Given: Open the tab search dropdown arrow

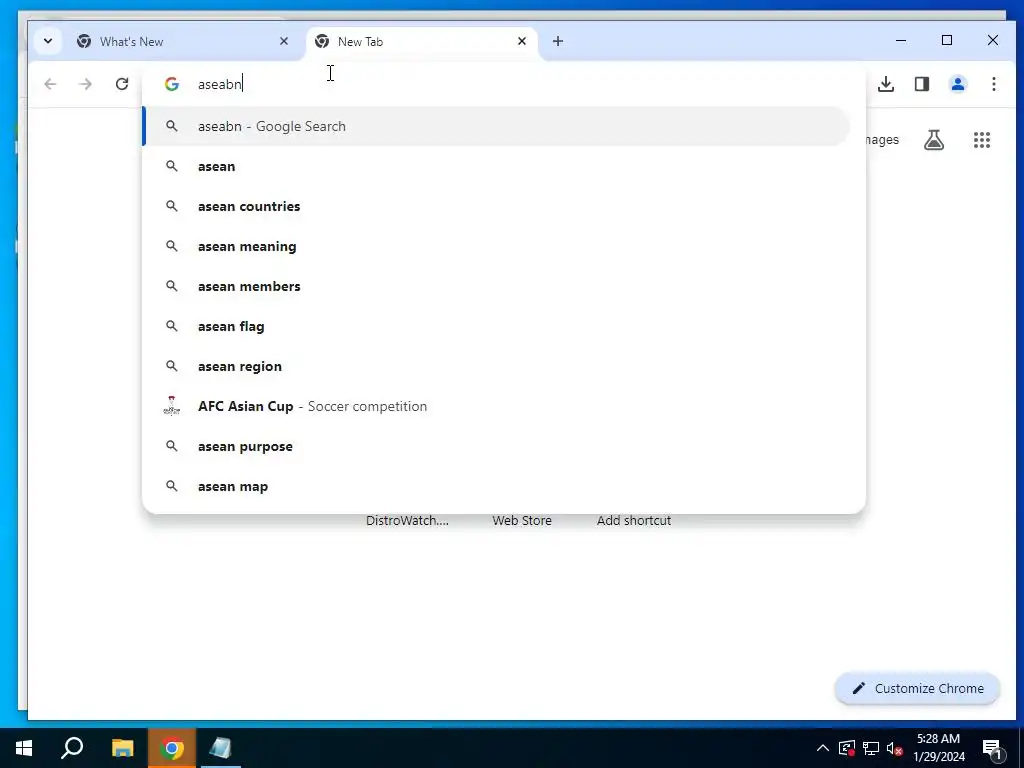Looking at the screenshot, I should (x=48, y=41).
